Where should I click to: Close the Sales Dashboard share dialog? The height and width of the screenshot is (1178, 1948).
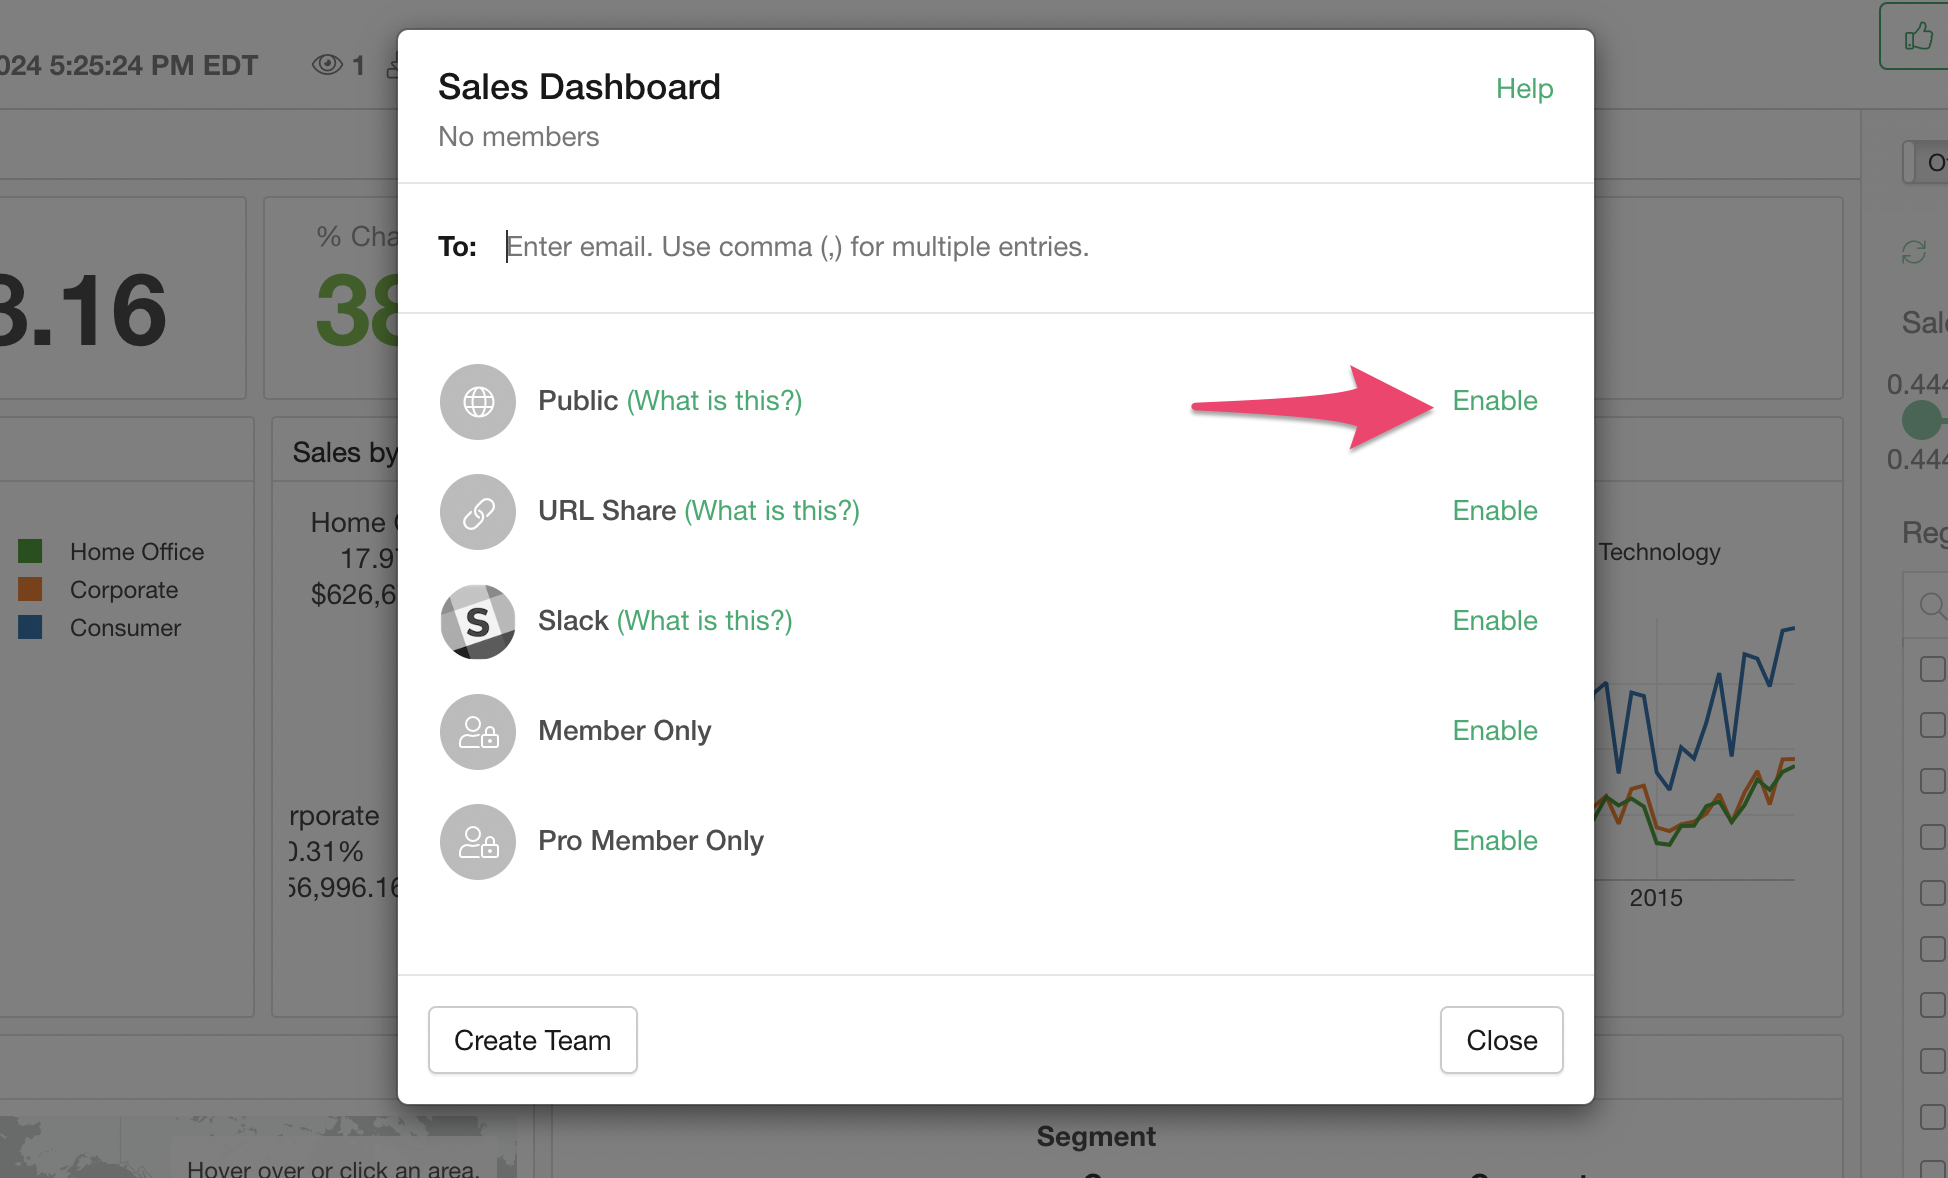[1502, 1040]
